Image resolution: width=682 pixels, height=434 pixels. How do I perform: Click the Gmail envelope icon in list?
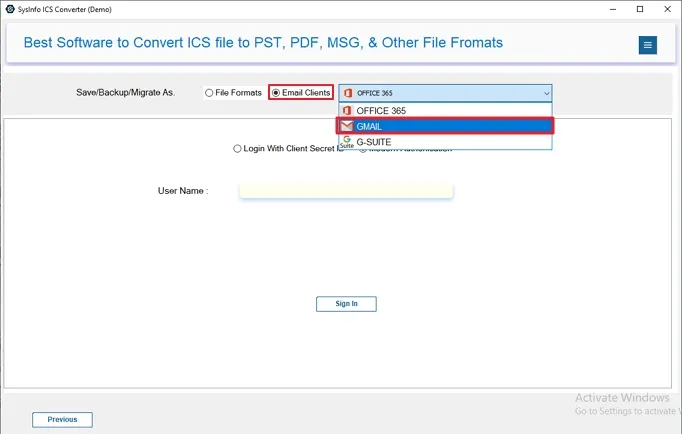click(x=347, y=126)
